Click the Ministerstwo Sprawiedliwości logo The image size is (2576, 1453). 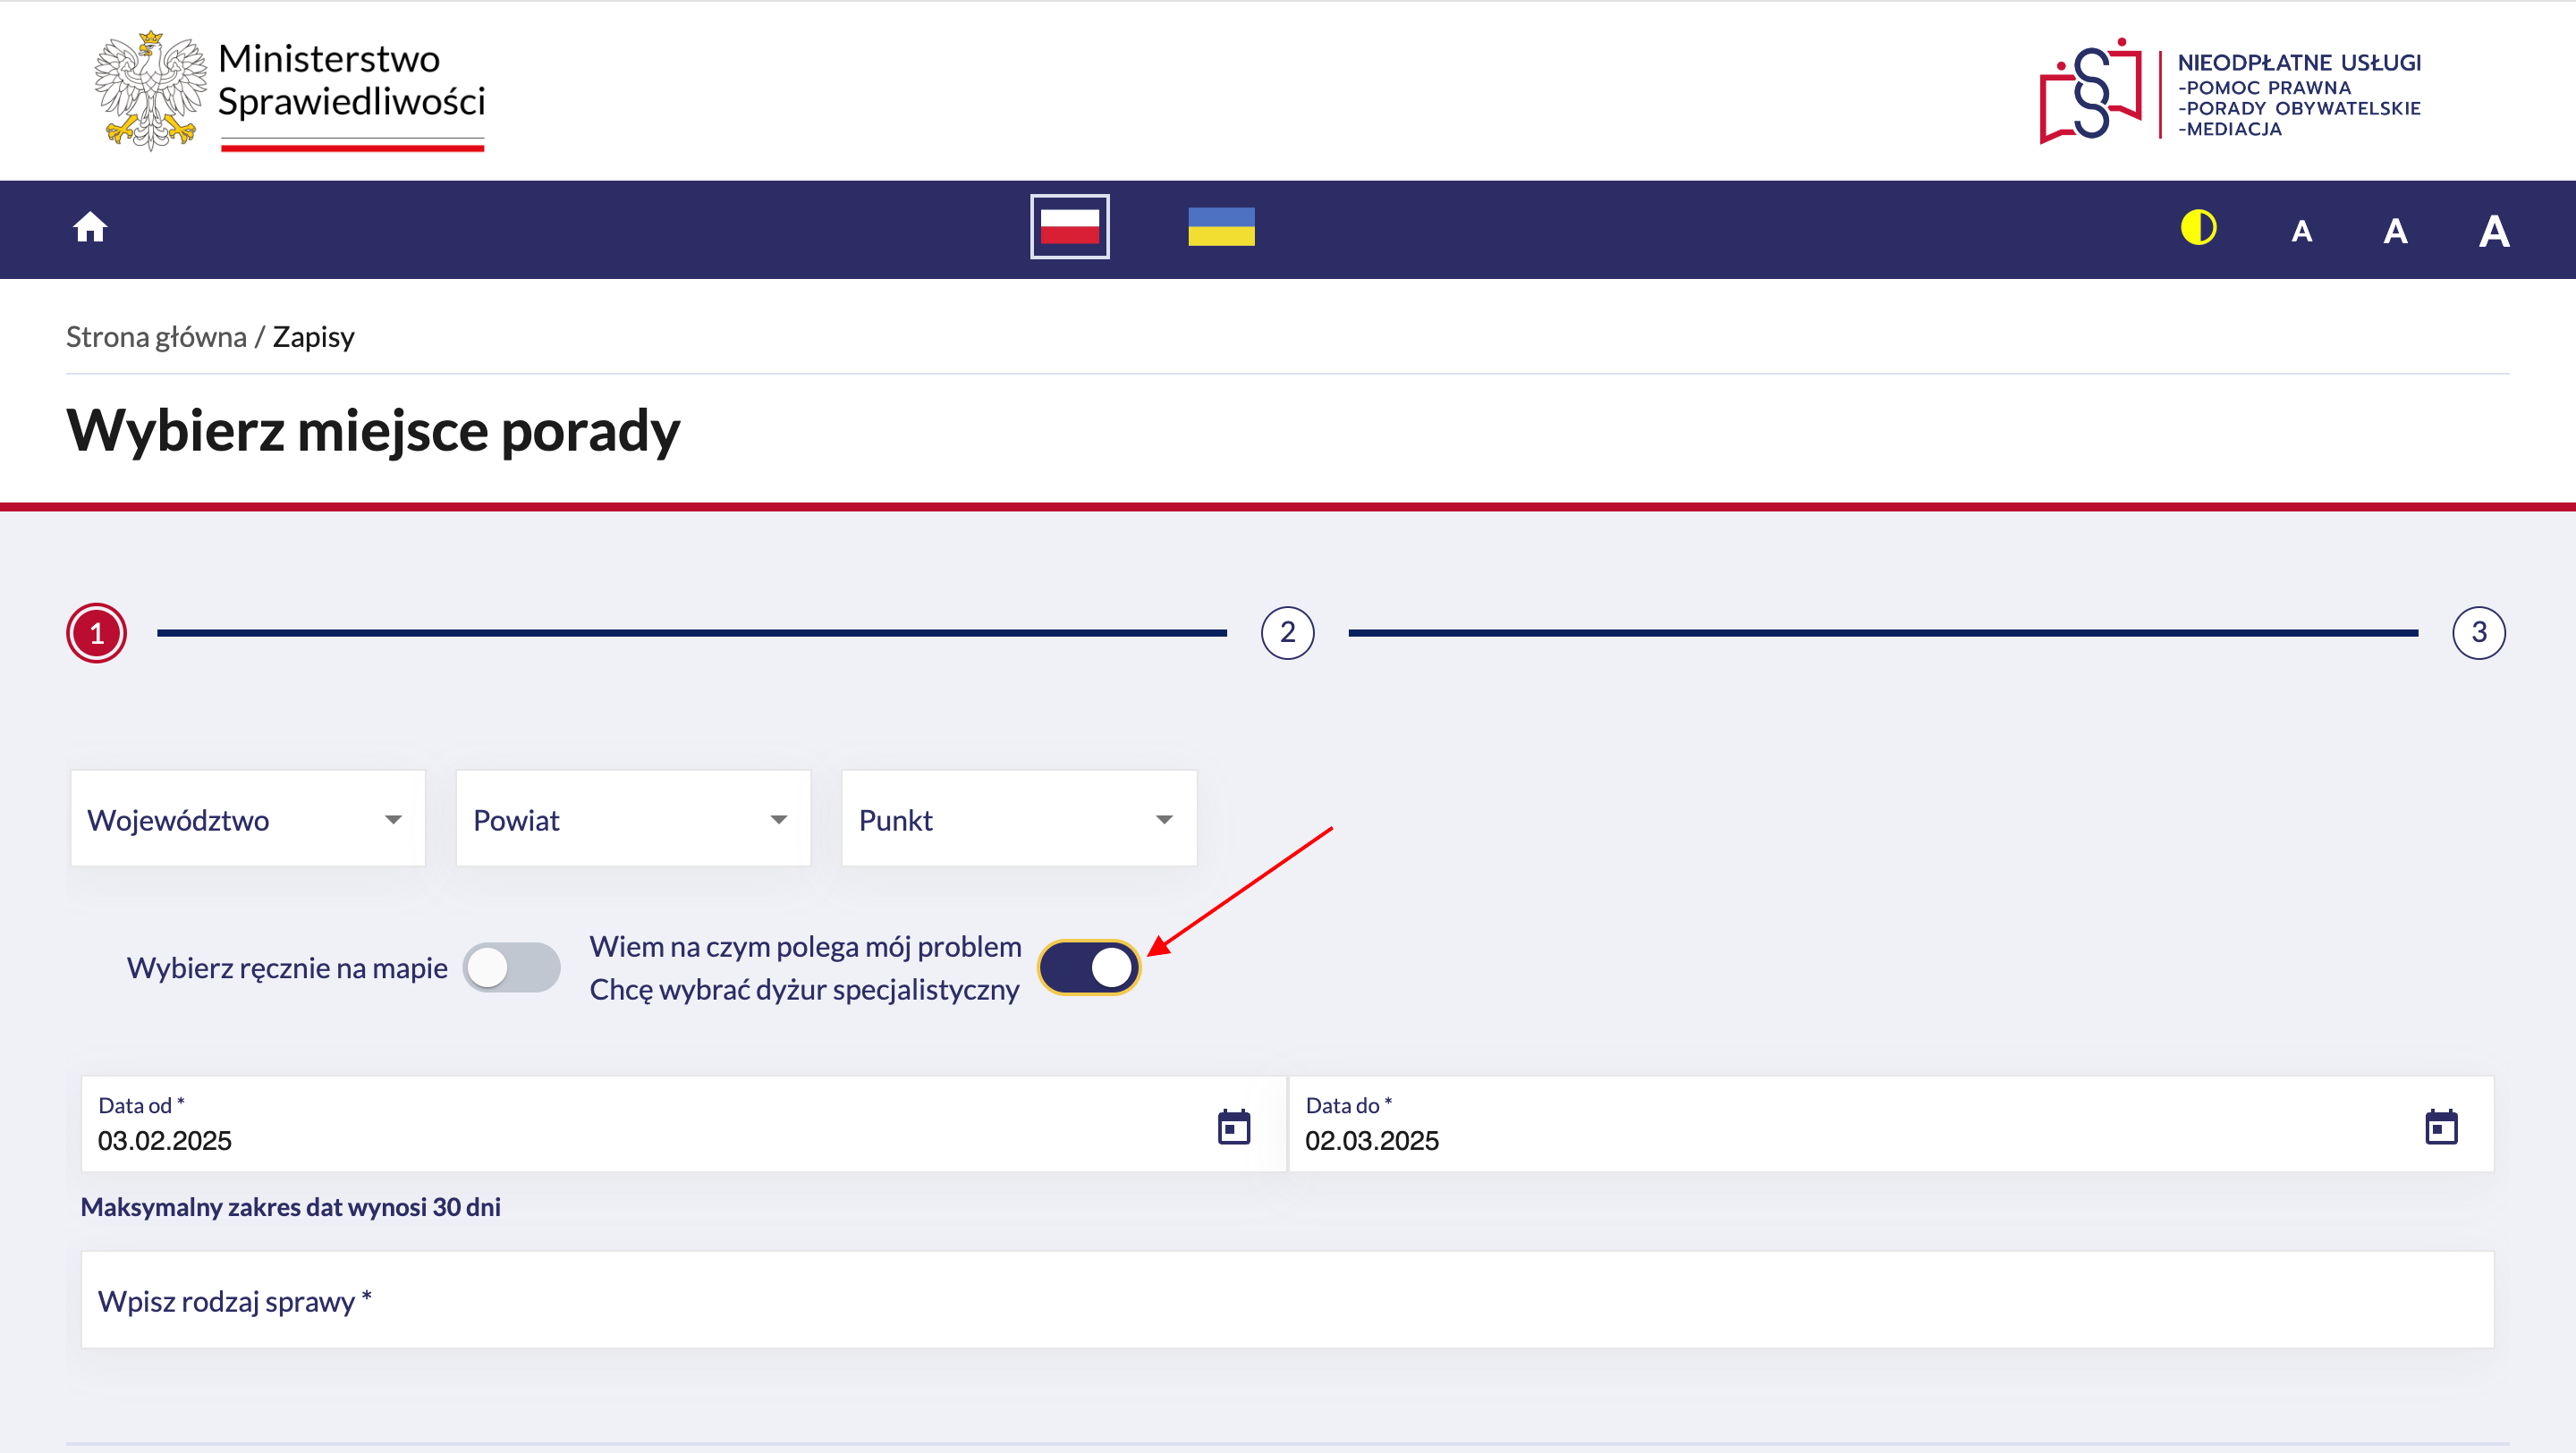[x=290, y=90]
